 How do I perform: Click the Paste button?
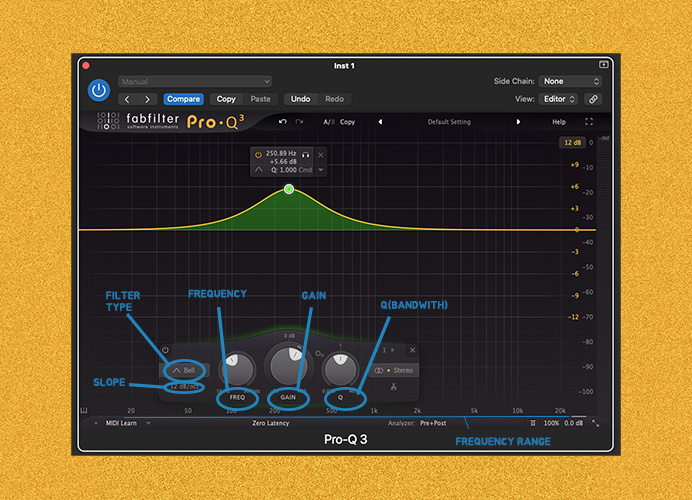pyautogui.click(x=260, y=99)
